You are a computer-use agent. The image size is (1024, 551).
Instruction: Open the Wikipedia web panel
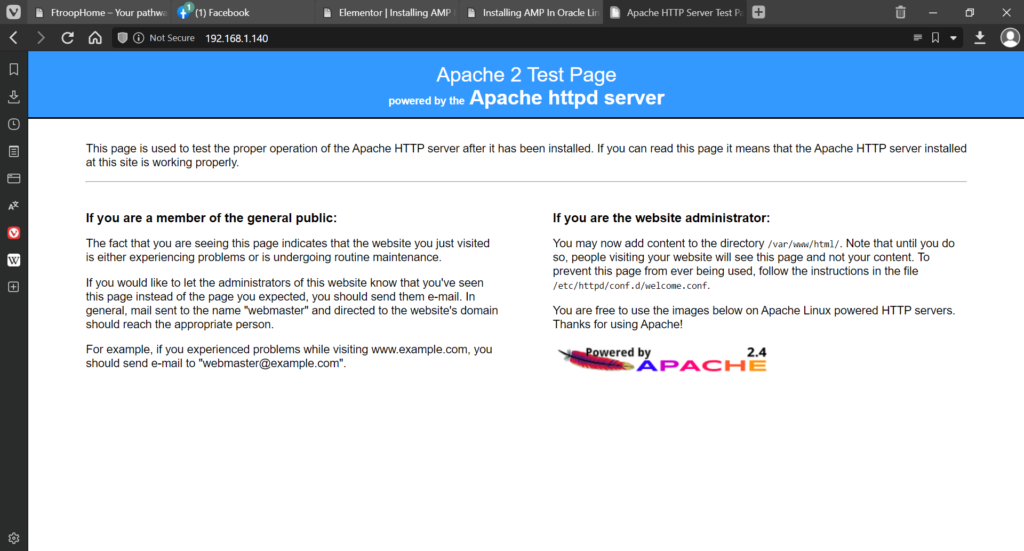click(14, 260)
